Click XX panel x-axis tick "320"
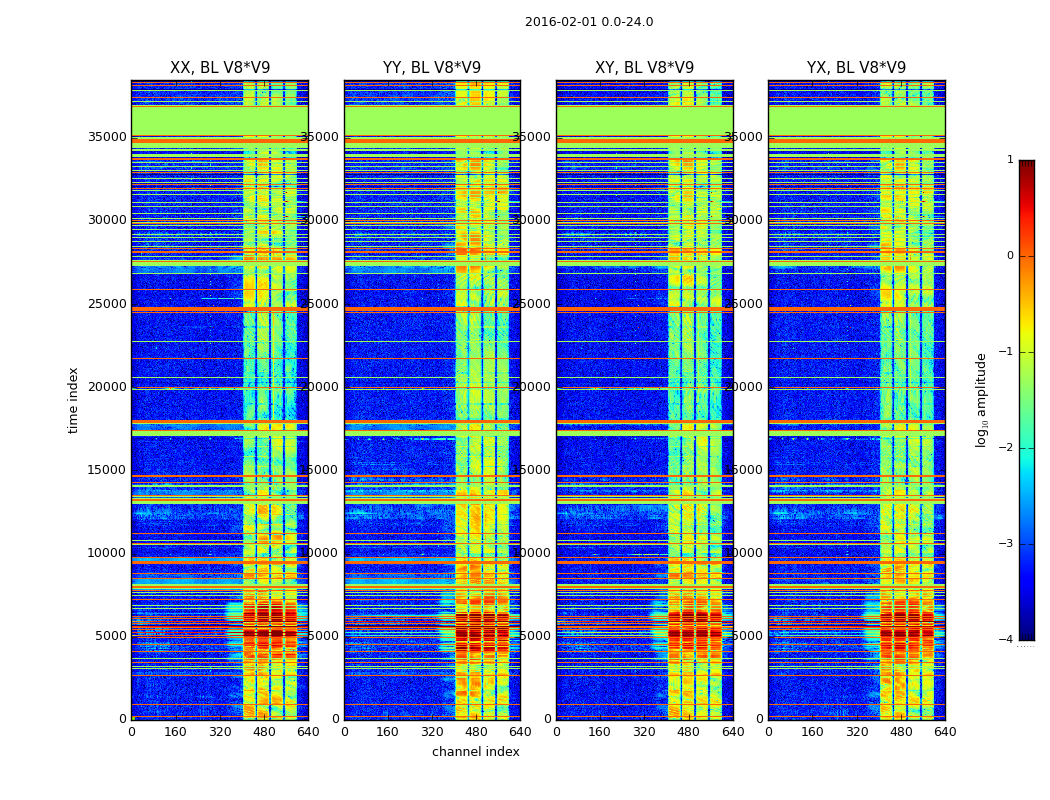The width and height of the screenshot is (1050, 800). coord(220,732)
